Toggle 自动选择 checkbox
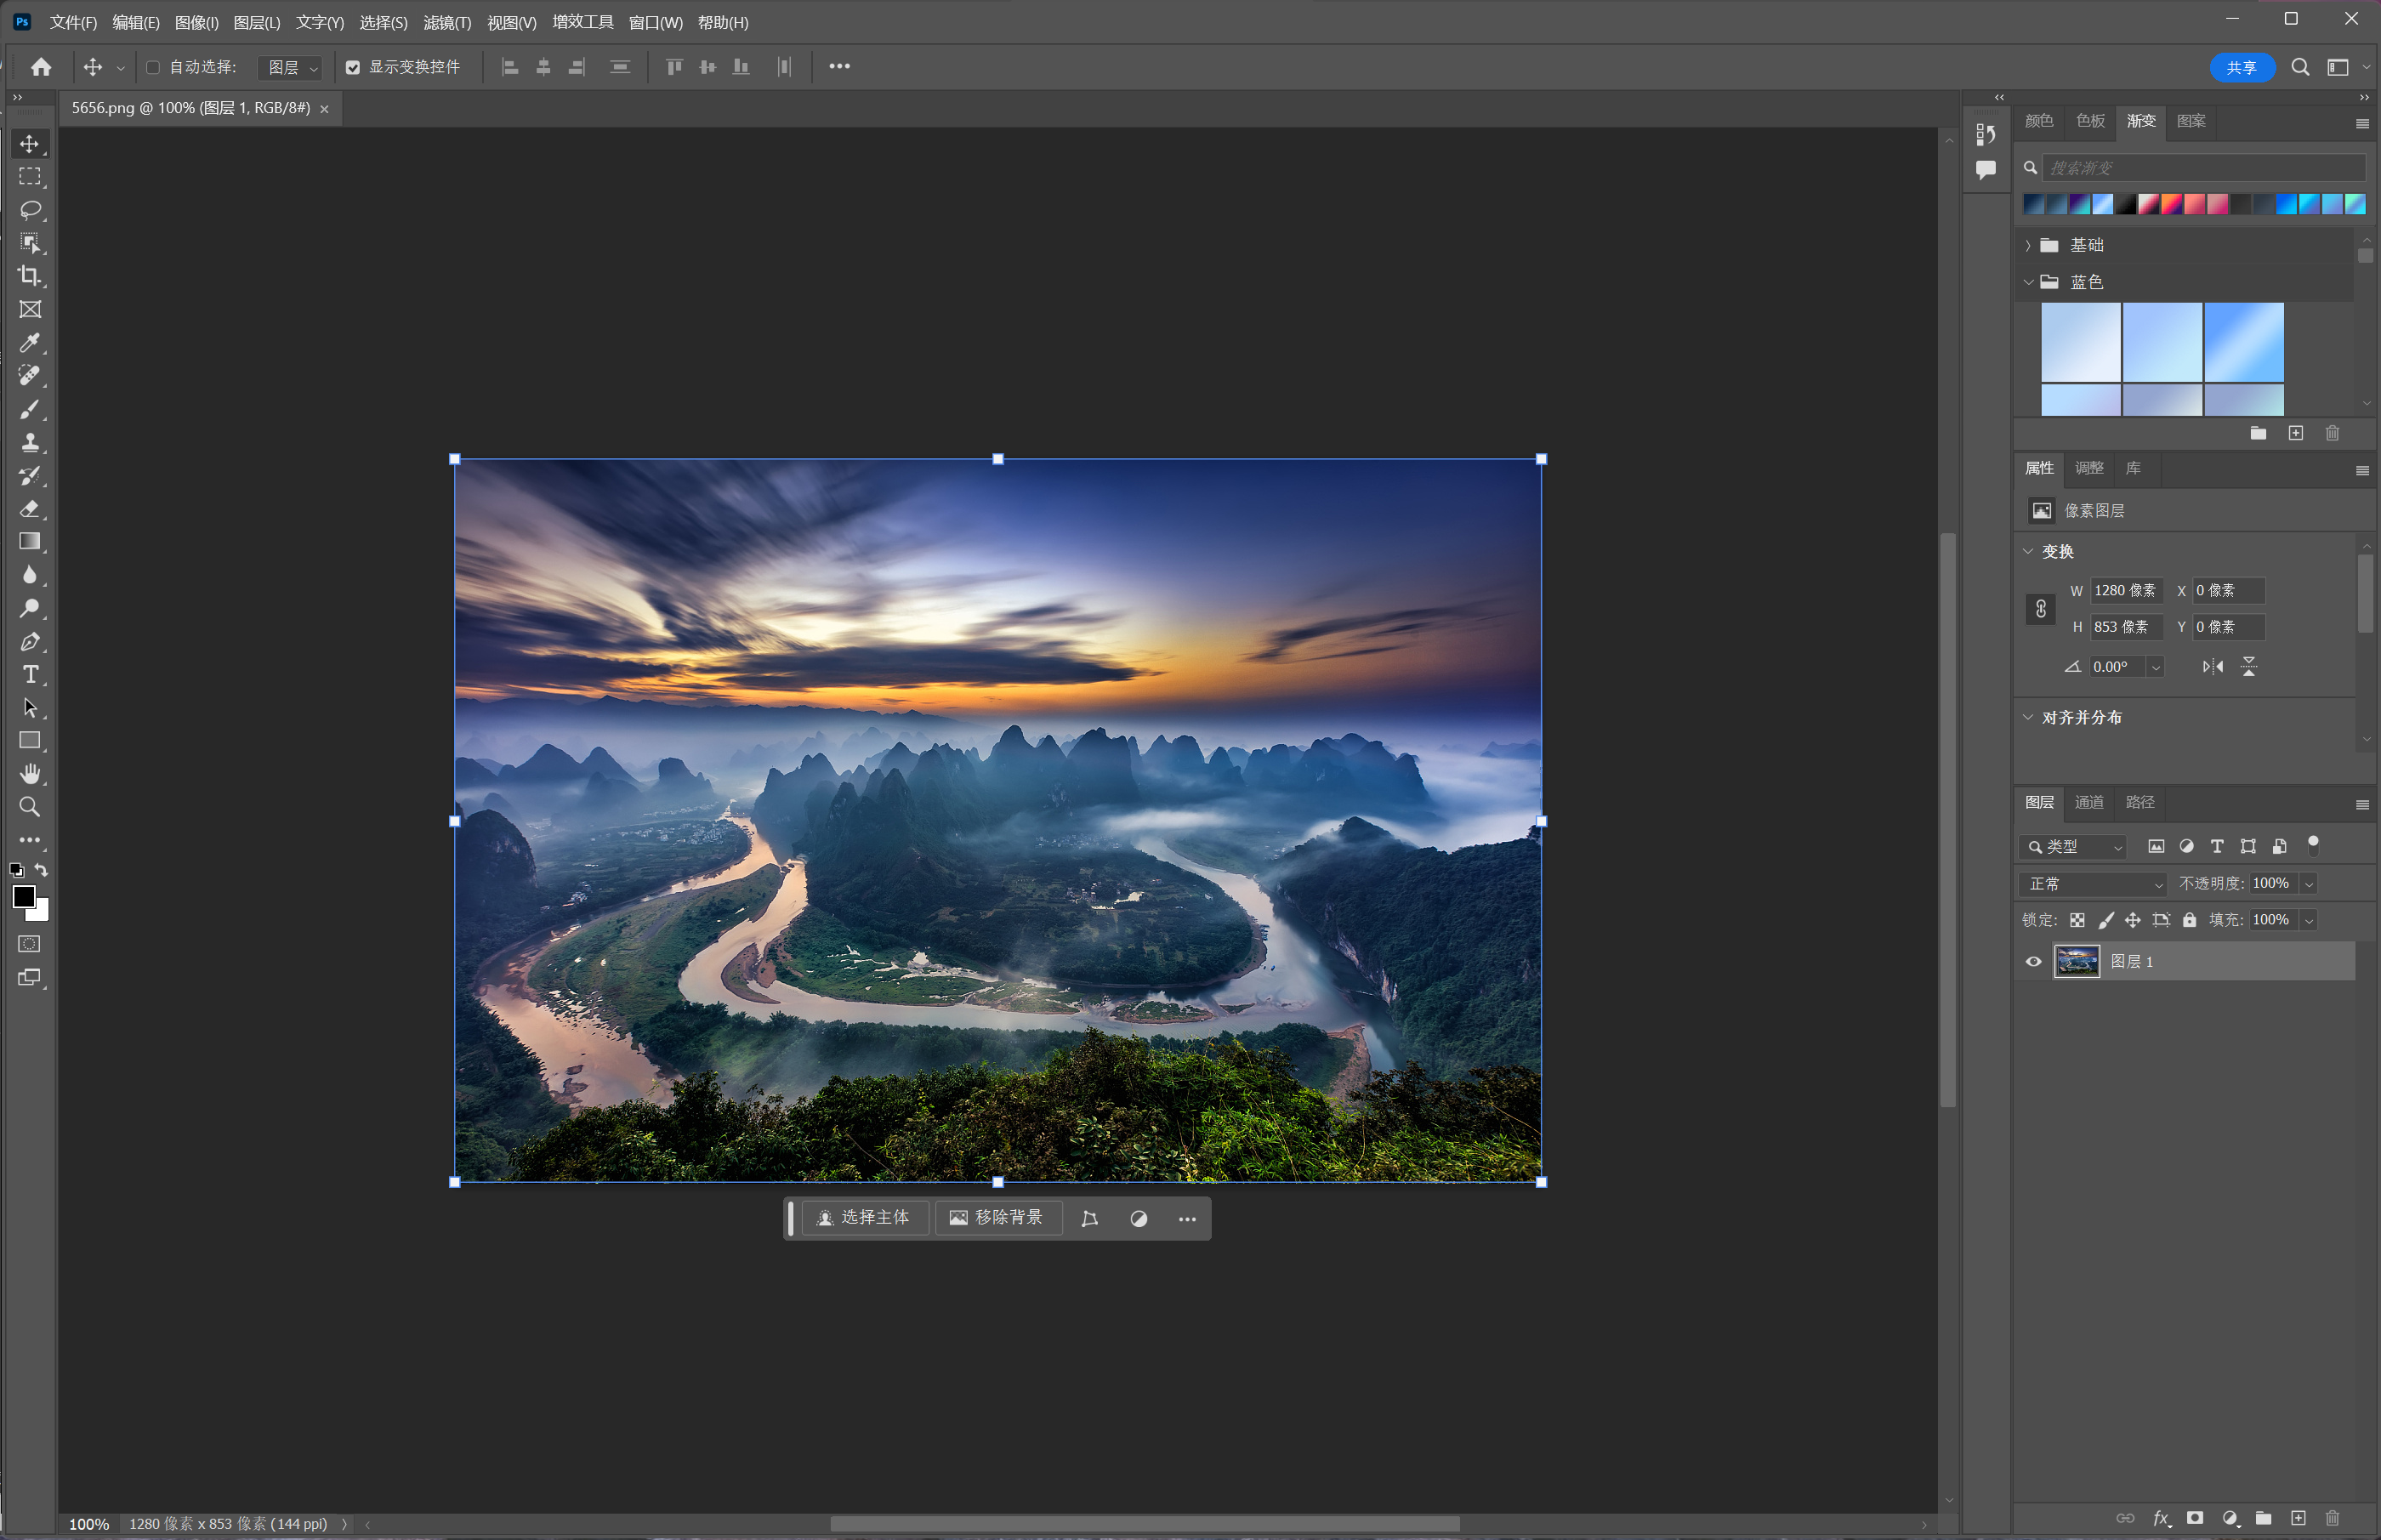This screenshot has width=2381, height=1540. pos(153,67)
